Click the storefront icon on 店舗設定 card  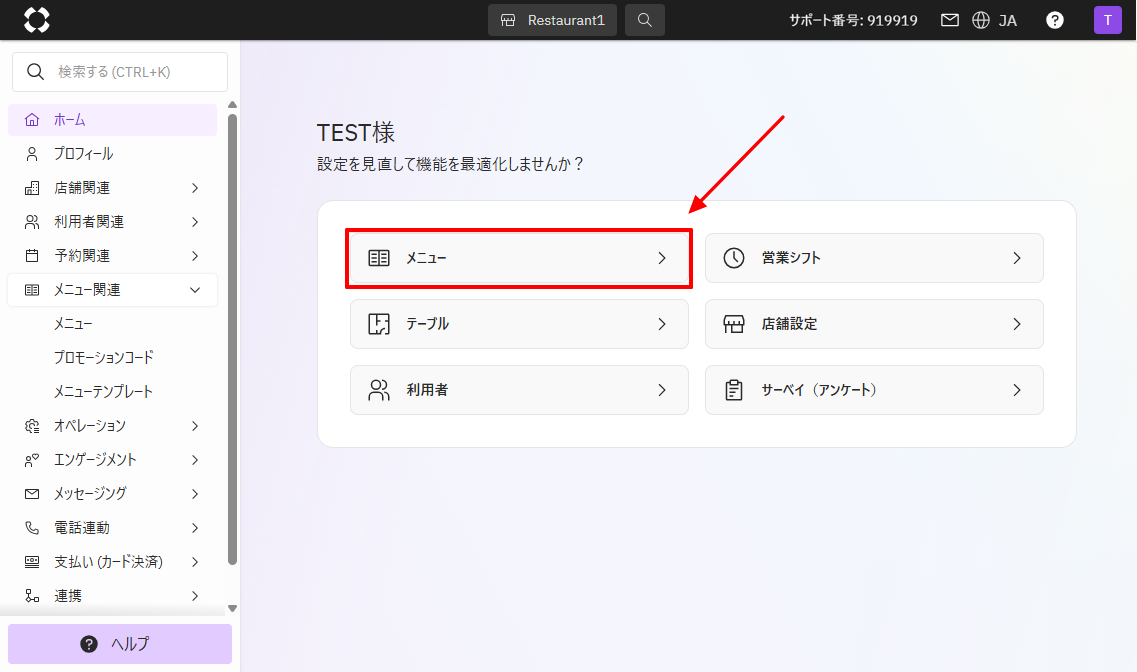click(734, 324)
